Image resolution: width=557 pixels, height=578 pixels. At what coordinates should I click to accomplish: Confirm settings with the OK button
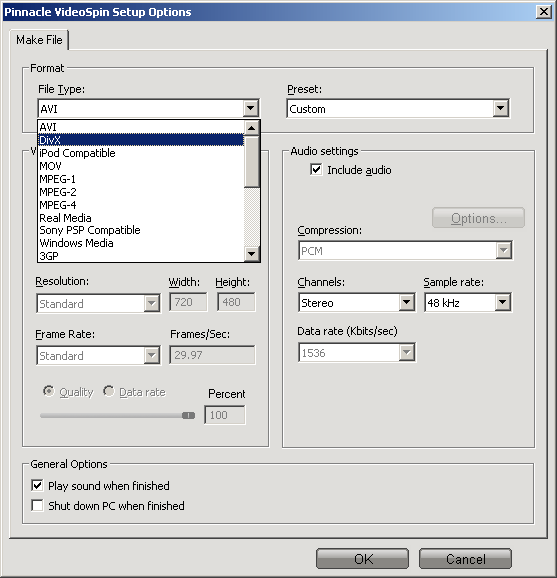tap(362, 559)
